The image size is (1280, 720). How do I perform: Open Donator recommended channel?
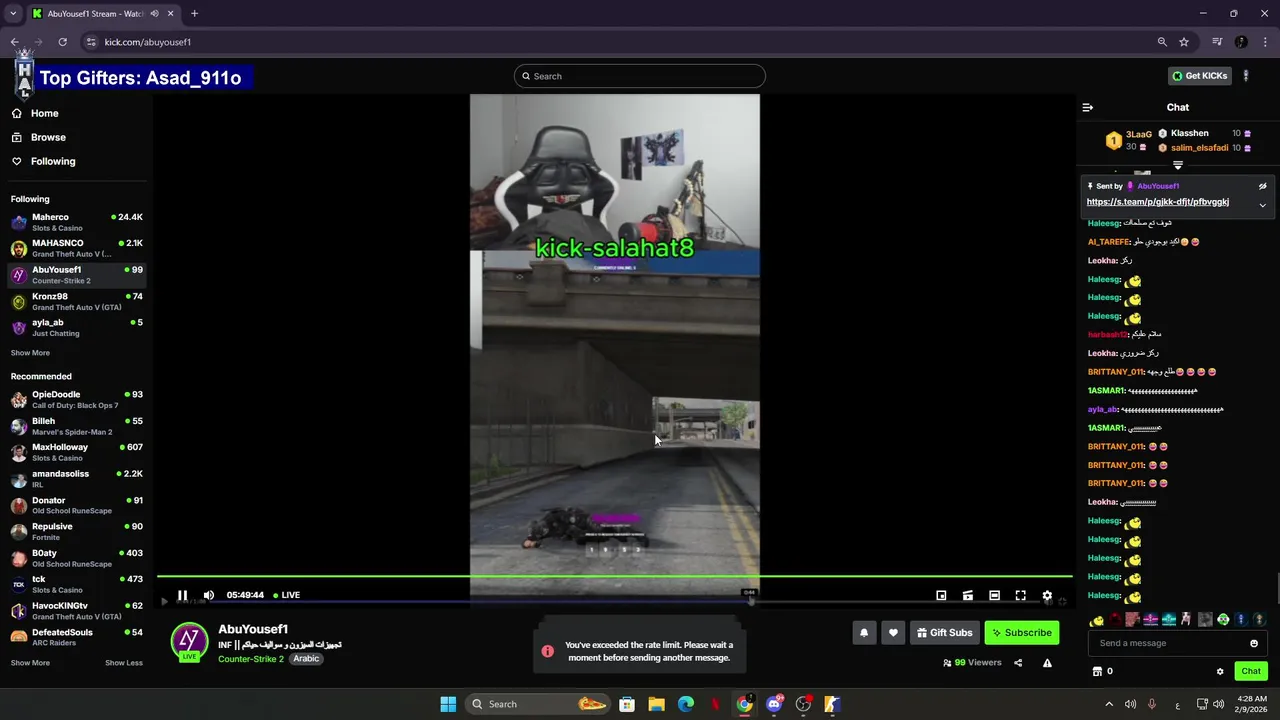(x=76, y=505)
